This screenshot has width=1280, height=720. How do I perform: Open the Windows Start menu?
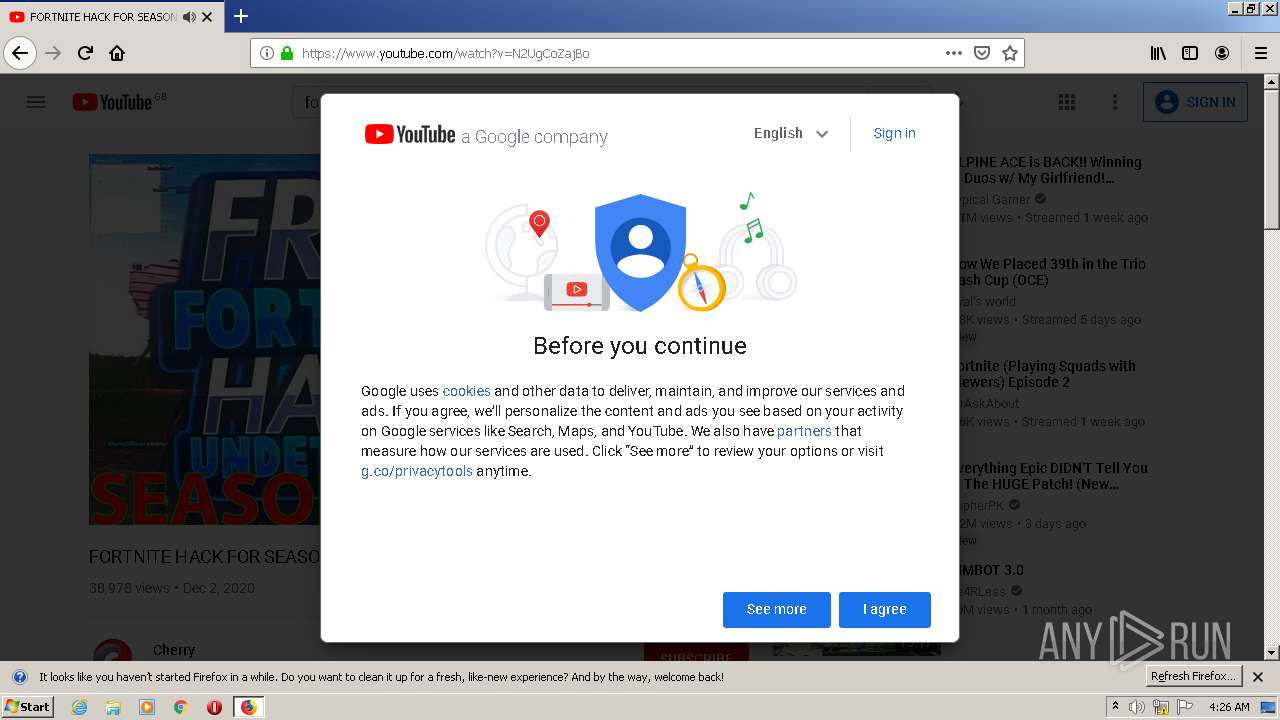pyautogui.click(x=27, y=706)
